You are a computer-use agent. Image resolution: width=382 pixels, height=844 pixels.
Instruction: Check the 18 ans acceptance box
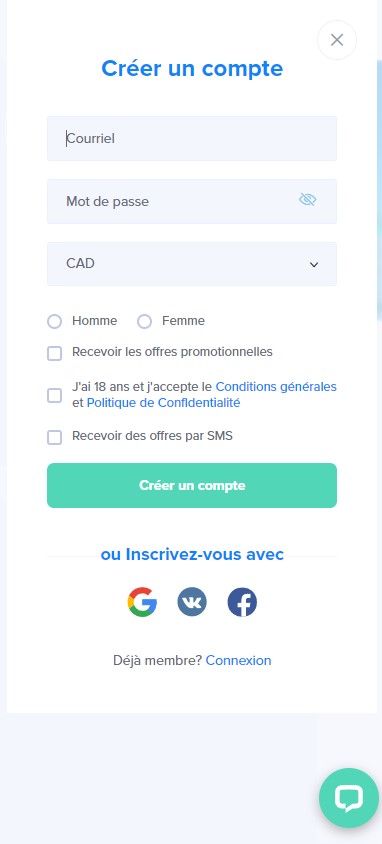(x=54, y=395)
